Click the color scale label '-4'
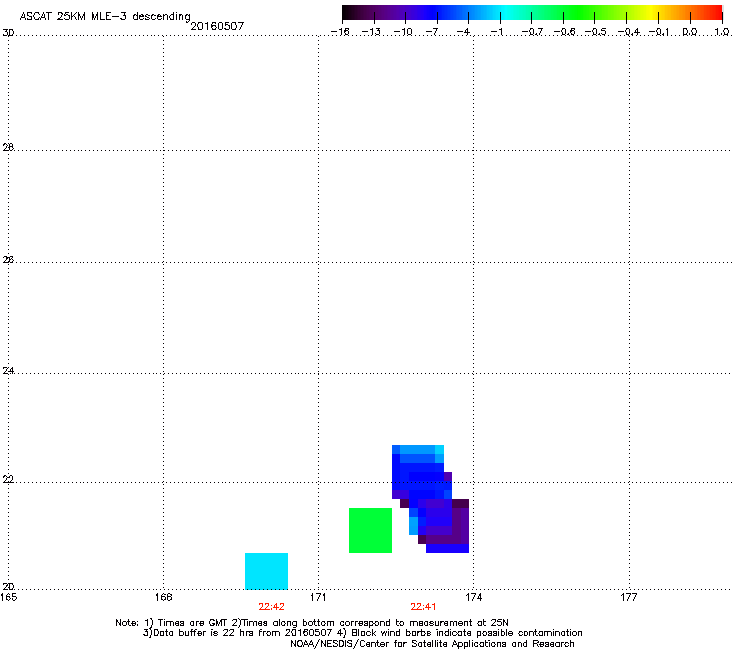This screenshot has width=740, height=650. (463, 32)
